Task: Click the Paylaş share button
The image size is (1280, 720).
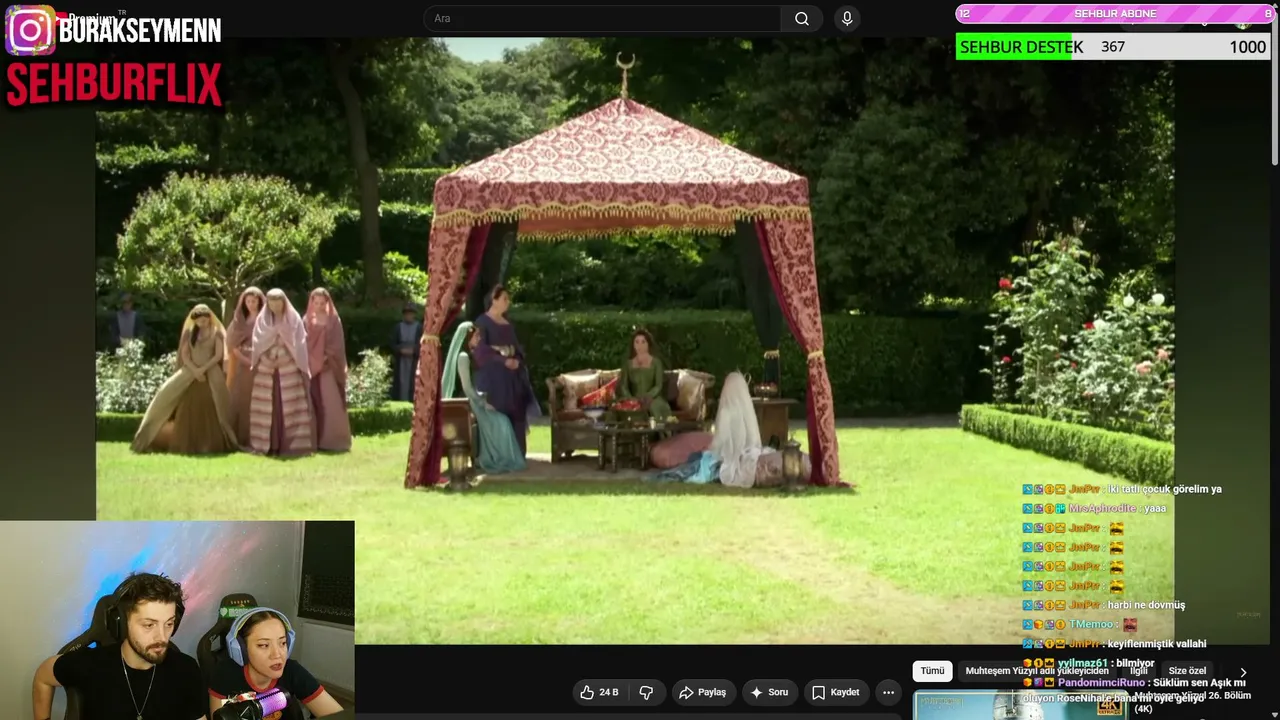Action: (x=702, y=692)
